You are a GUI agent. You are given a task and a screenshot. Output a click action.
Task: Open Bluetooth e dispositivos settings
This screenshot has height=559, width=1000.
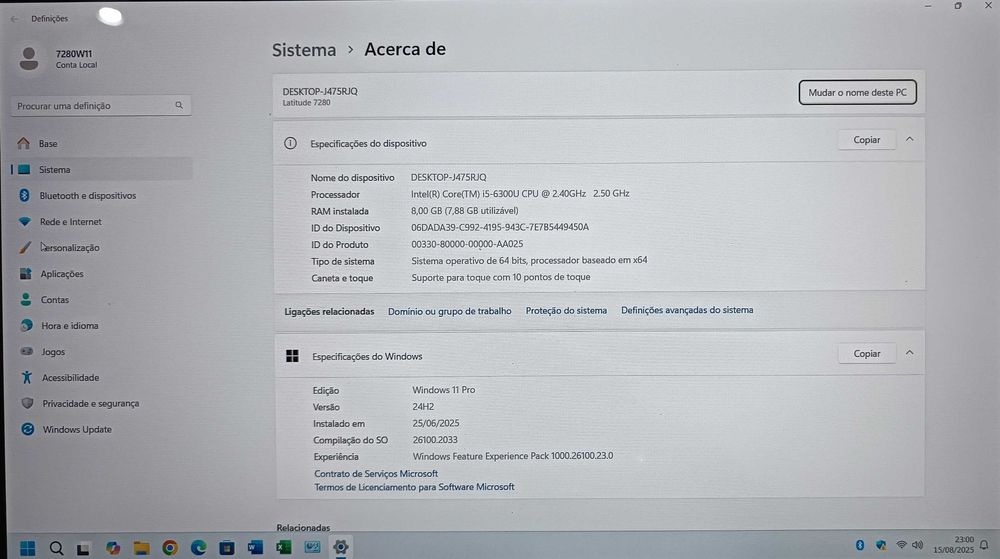[87, 196]
